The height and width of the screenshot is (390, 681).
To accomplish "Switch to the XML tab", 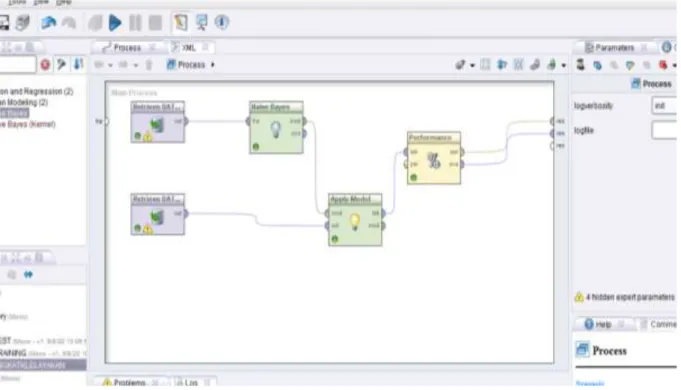I will click(x=188, y=48).
